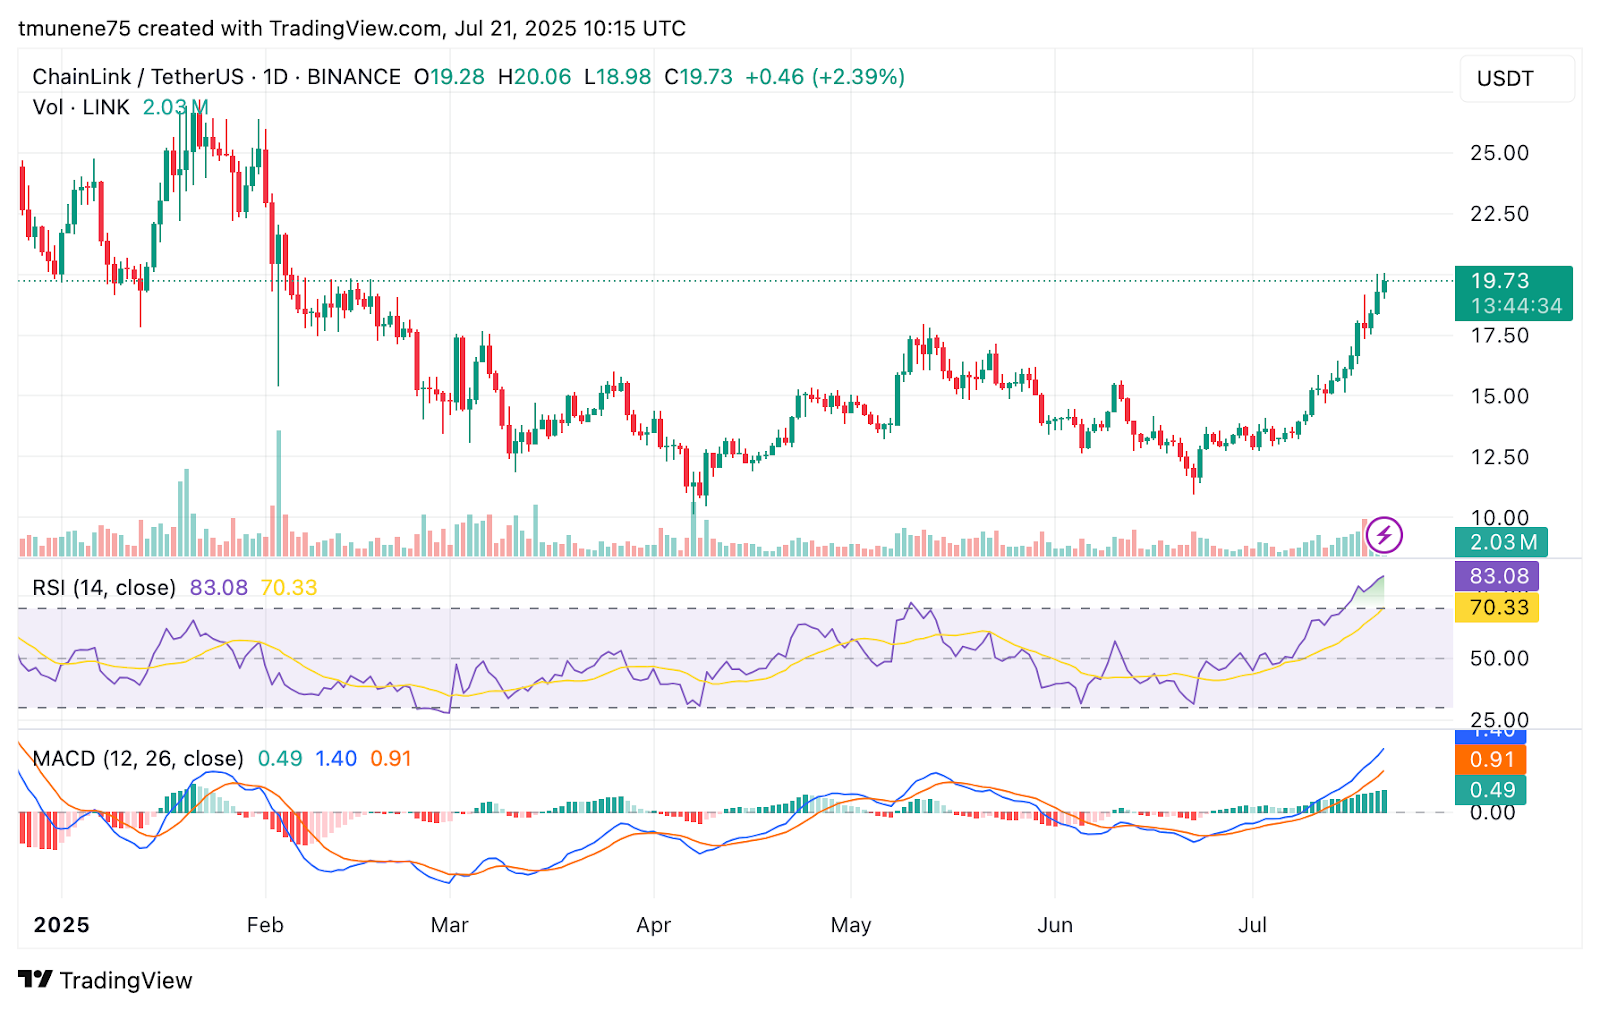Click the low value L18.98 in header
The height and width of the screenshot is (1011, 1600).
point(617,77)
